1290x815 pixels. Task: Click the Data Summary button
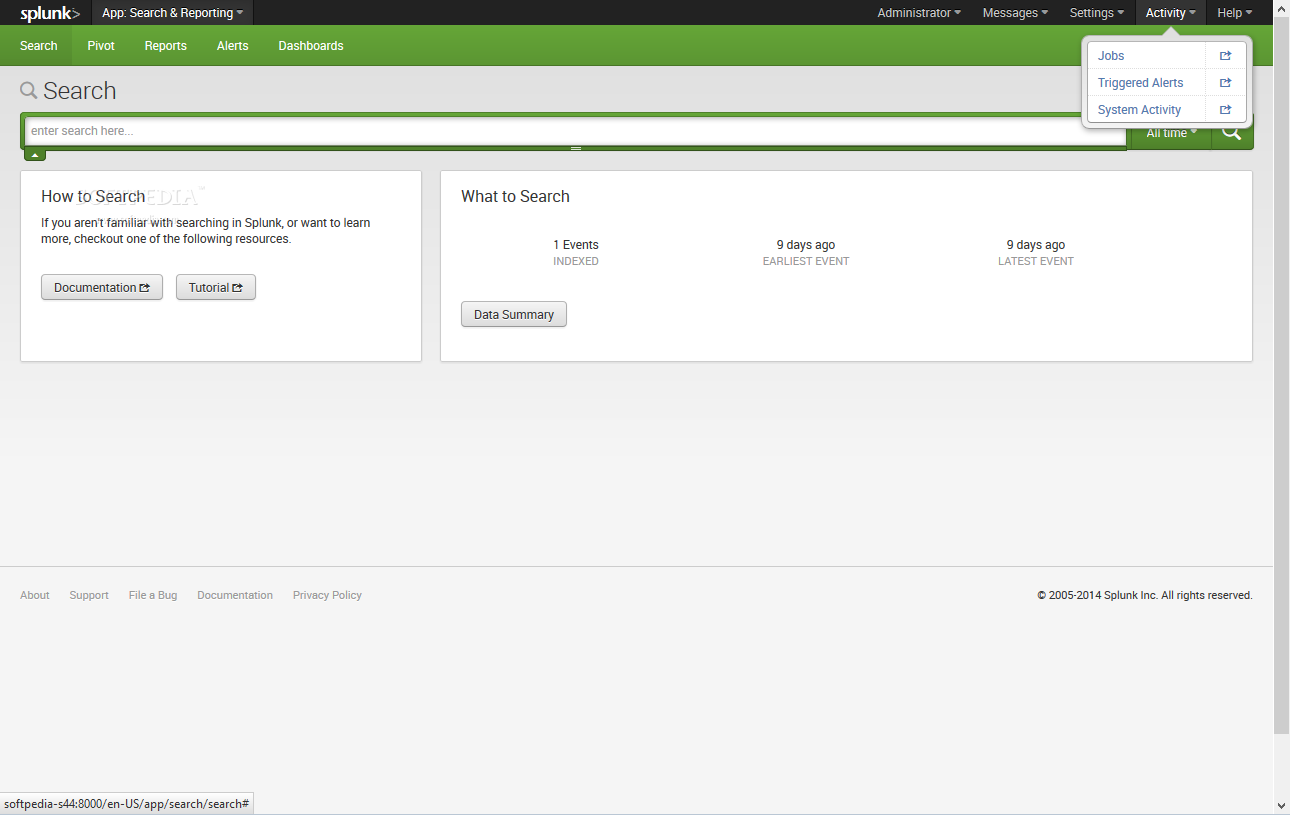[x=514, y=314]
